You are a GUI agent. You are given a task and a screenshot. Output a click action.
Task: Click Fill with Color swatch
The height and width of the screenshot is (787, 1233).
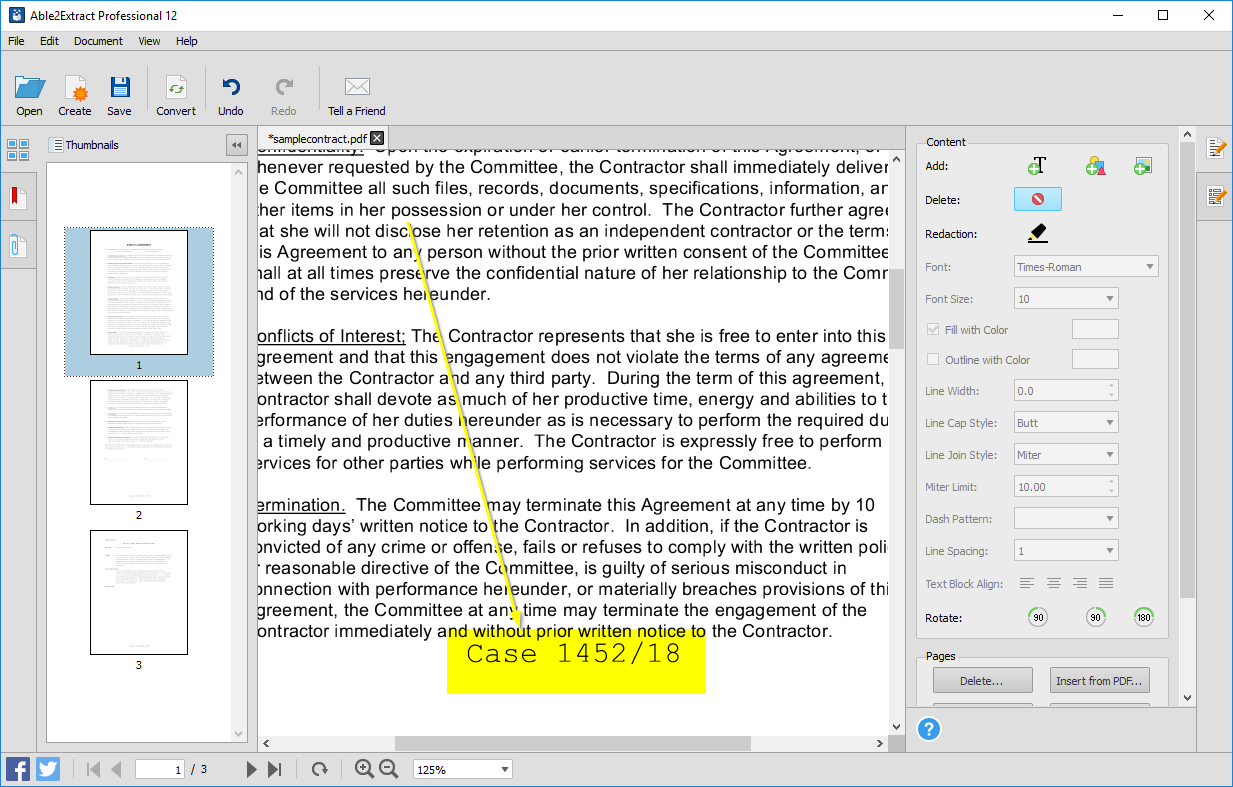(1095, 329)
